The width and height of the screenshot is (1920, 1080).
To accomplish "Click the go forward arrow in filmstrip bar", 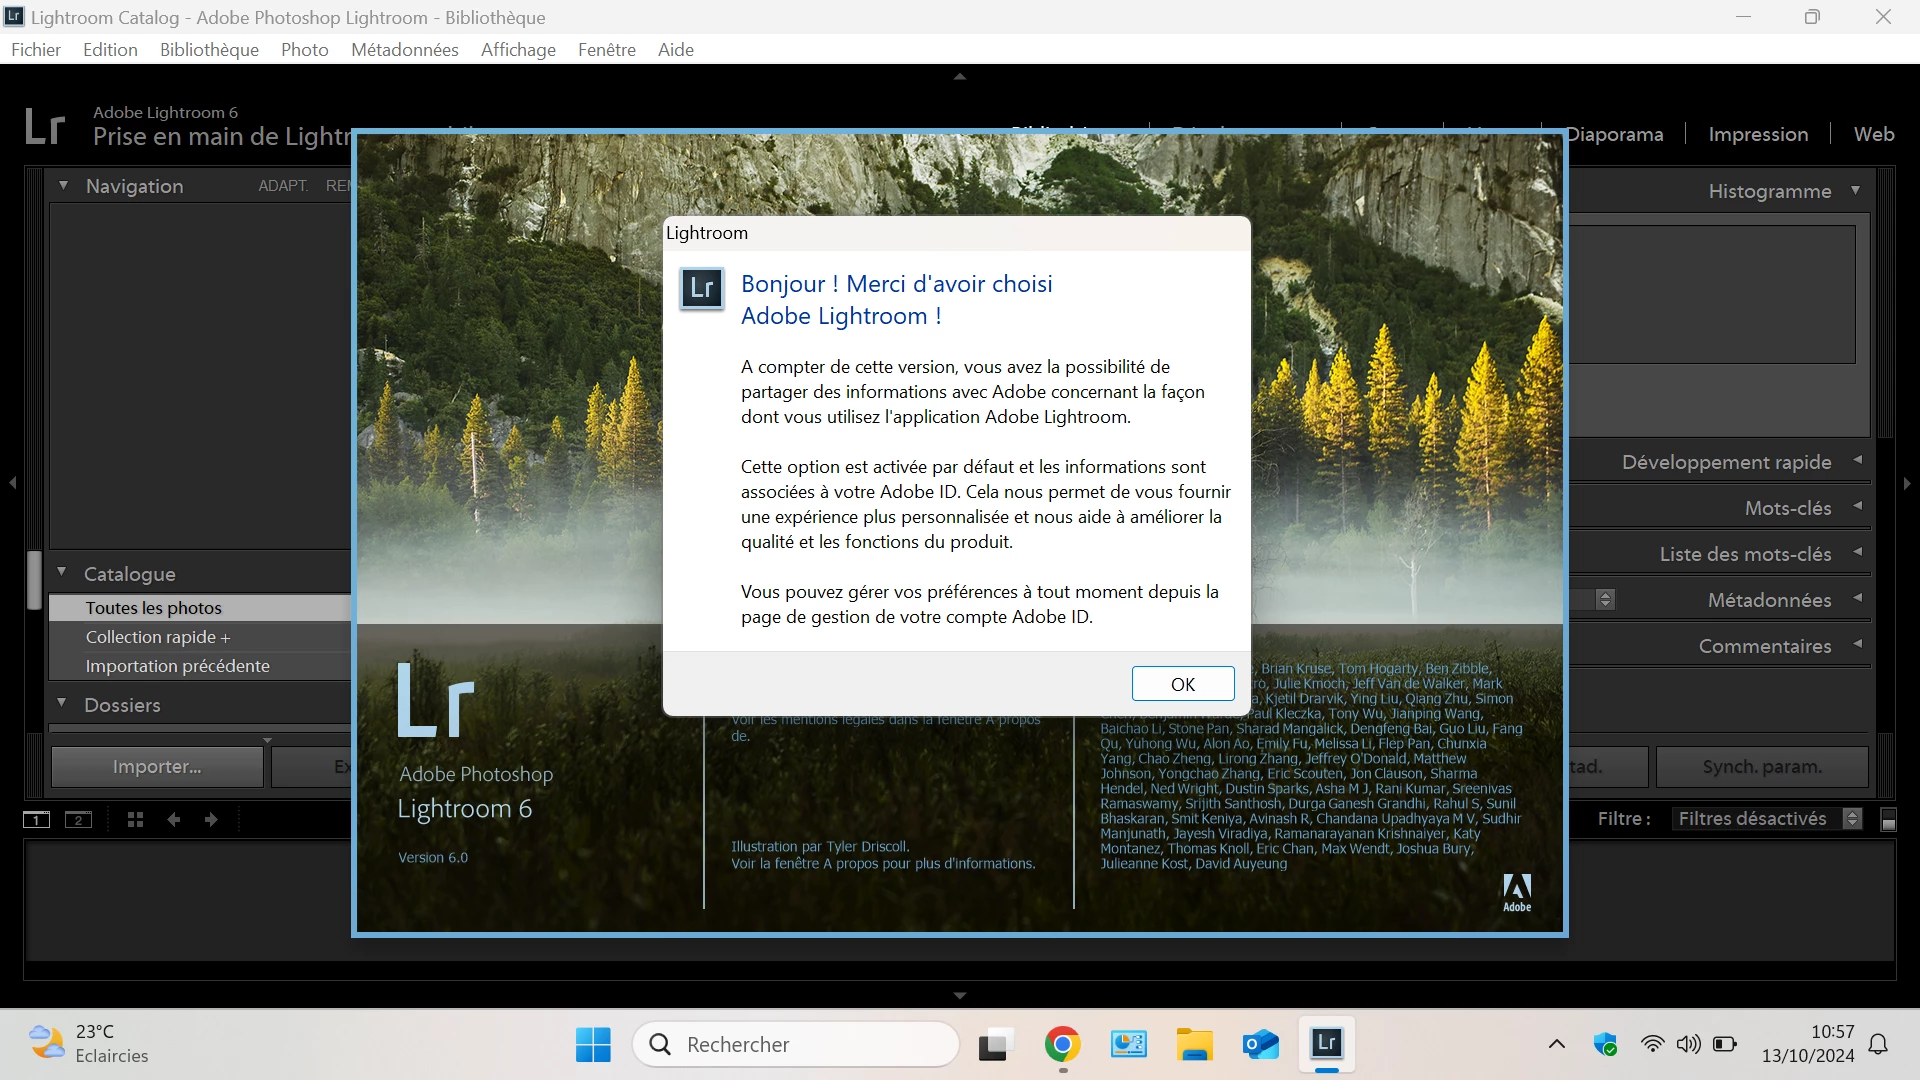I will (211, 820).
